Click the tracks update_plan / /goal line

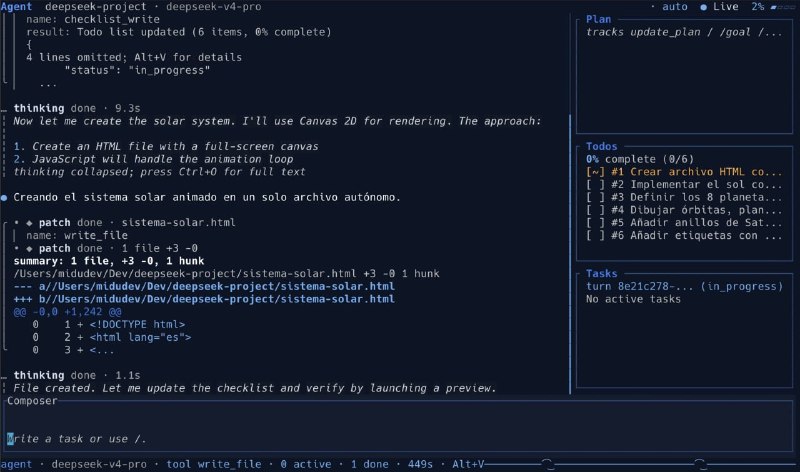(684, 32)
